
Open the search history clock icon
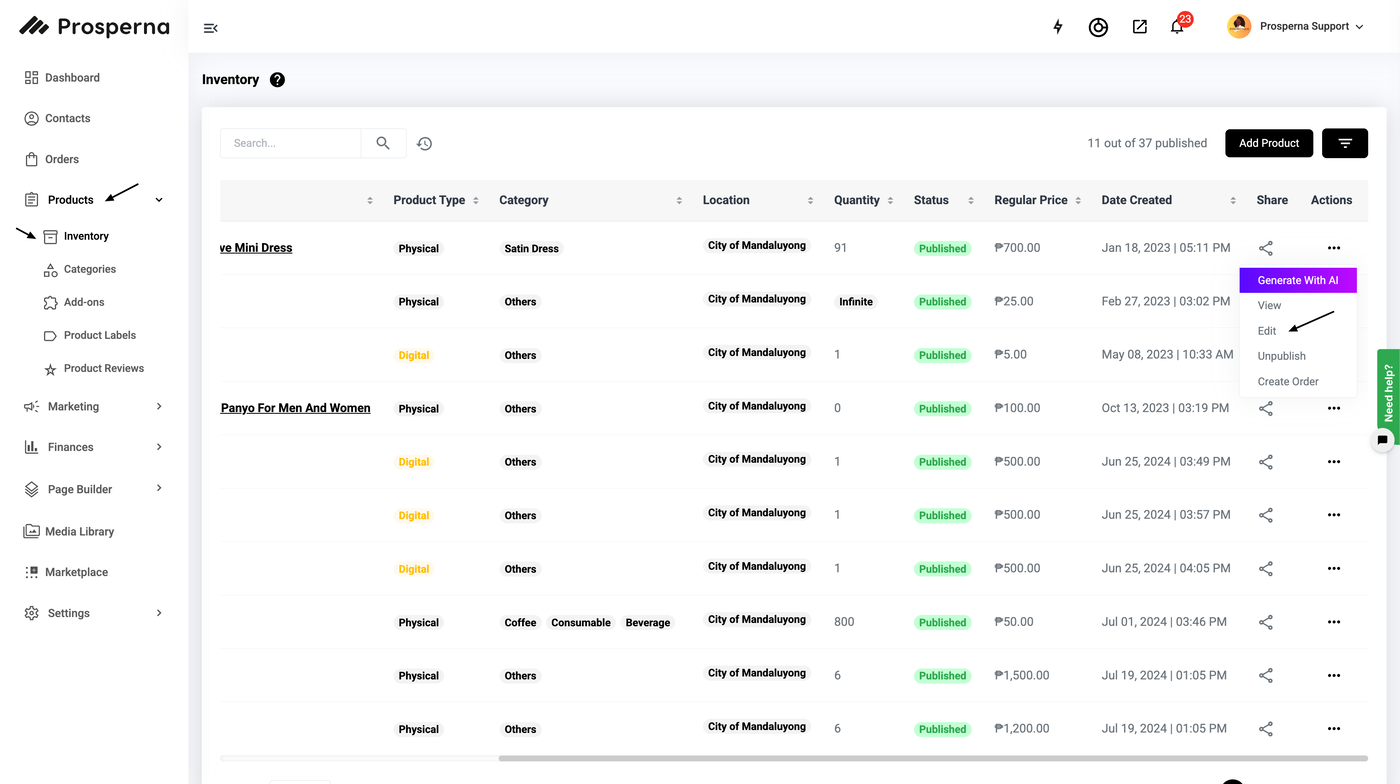425,144
